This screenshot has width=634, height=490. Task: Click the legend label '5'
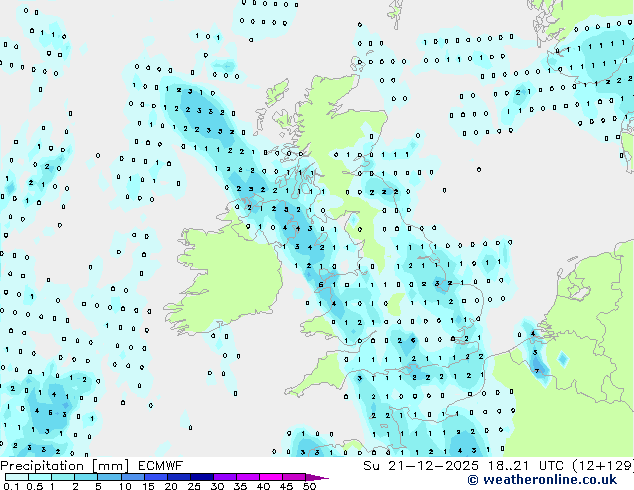pos(98,486)
